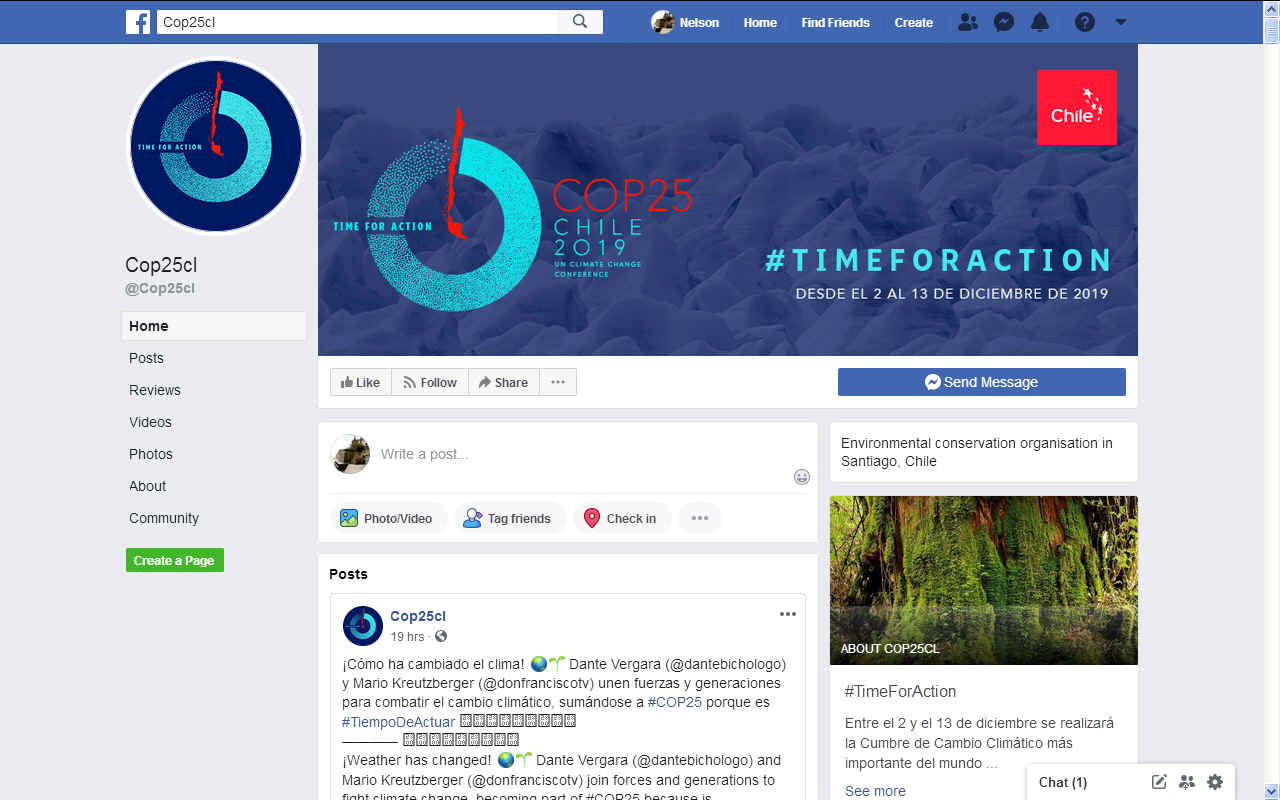
Task: Like the Cop25cl page
Action: [x=360, y=382]
